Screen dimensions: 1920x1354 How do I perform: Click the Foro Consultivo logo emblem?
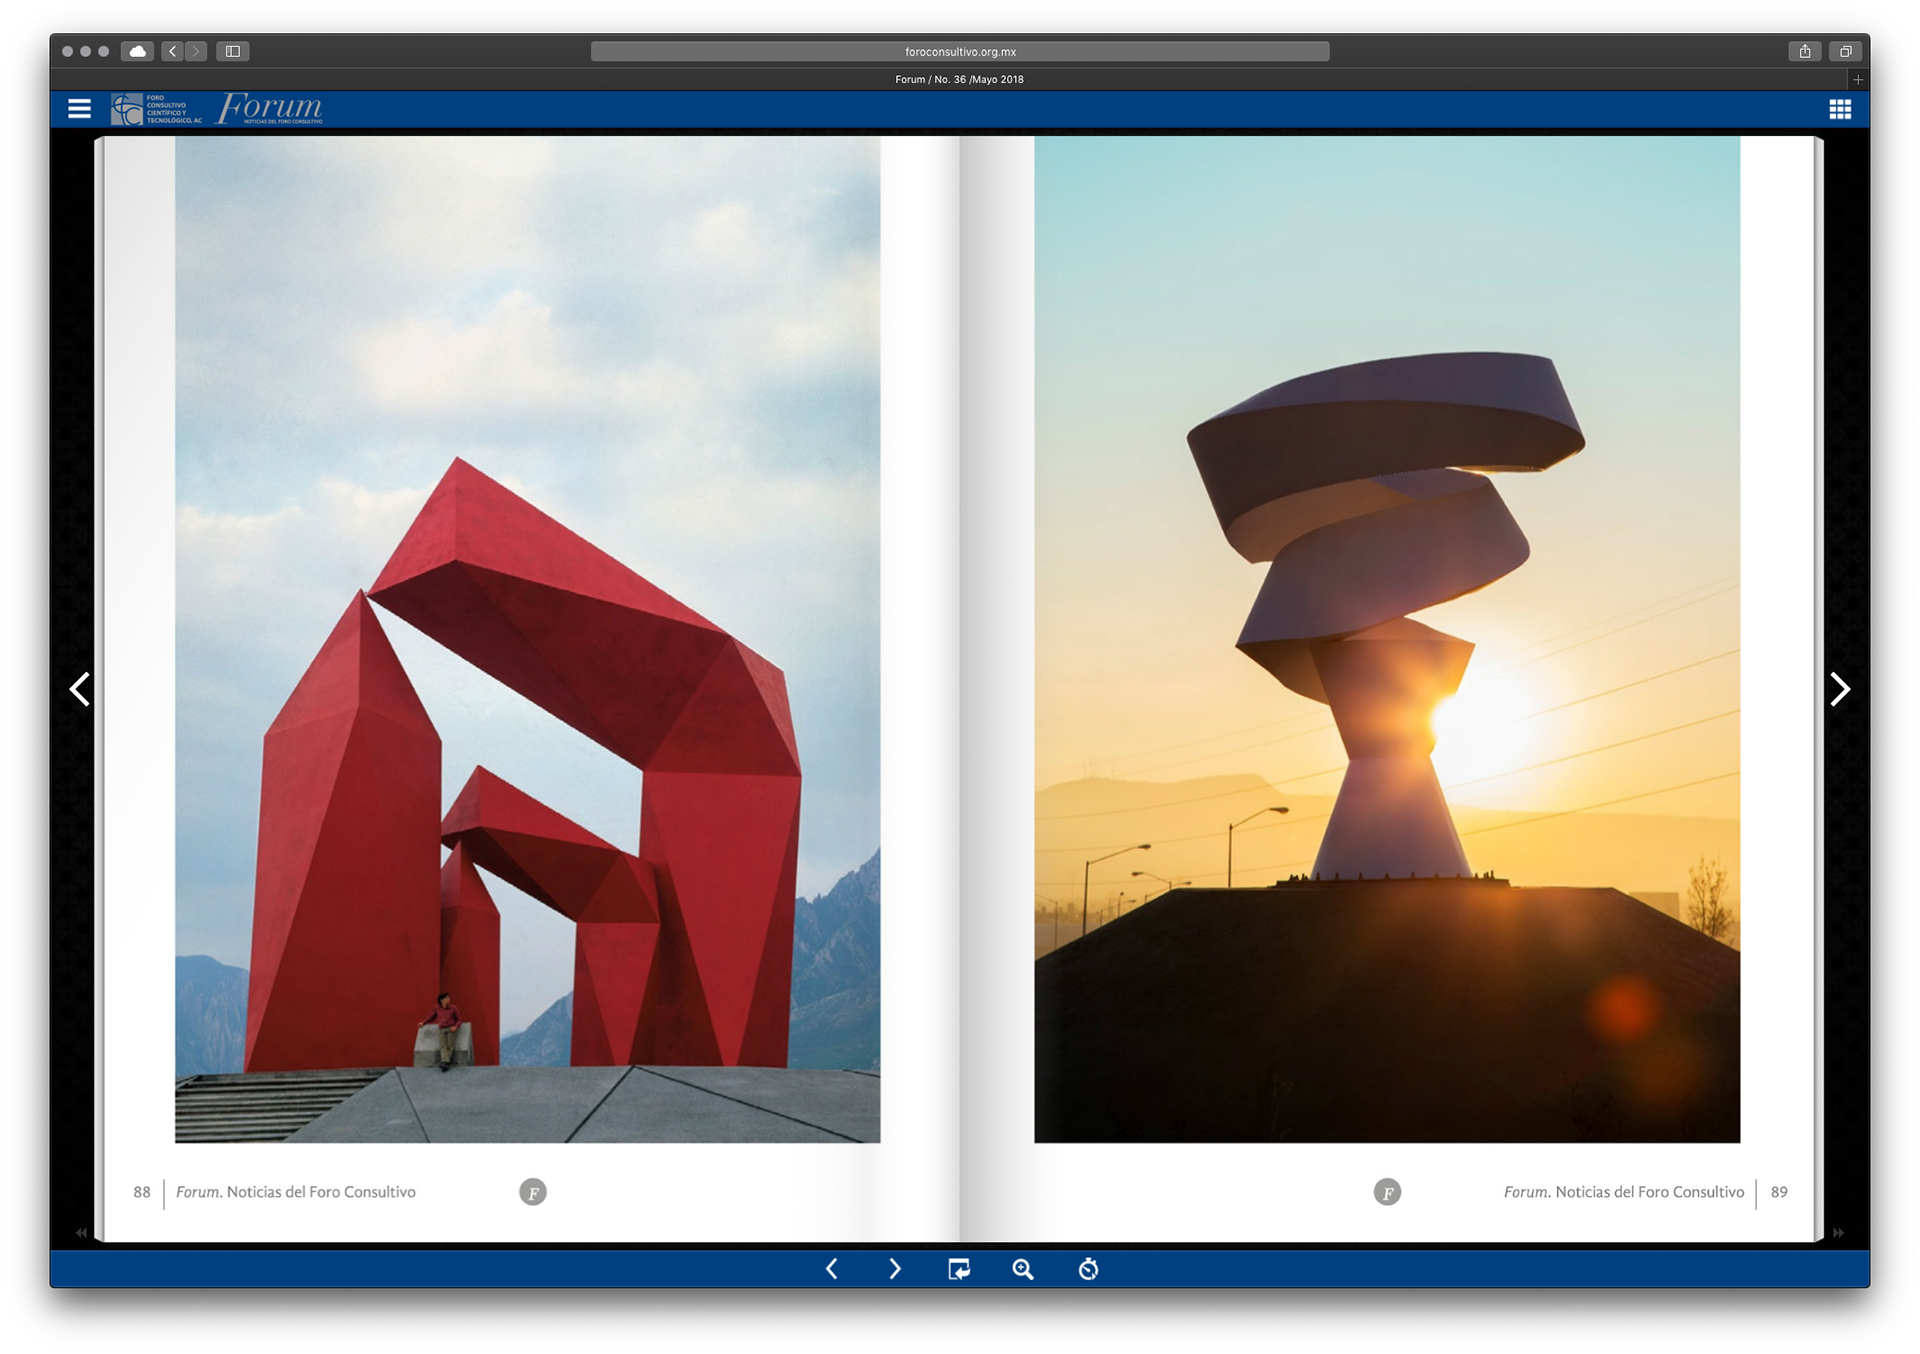click(x=127, y=109)
